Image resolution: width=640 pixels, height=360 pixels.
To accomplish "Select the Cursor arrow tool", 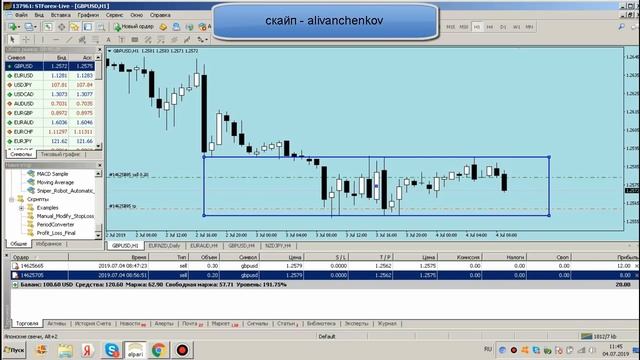I will coord(12,40).
